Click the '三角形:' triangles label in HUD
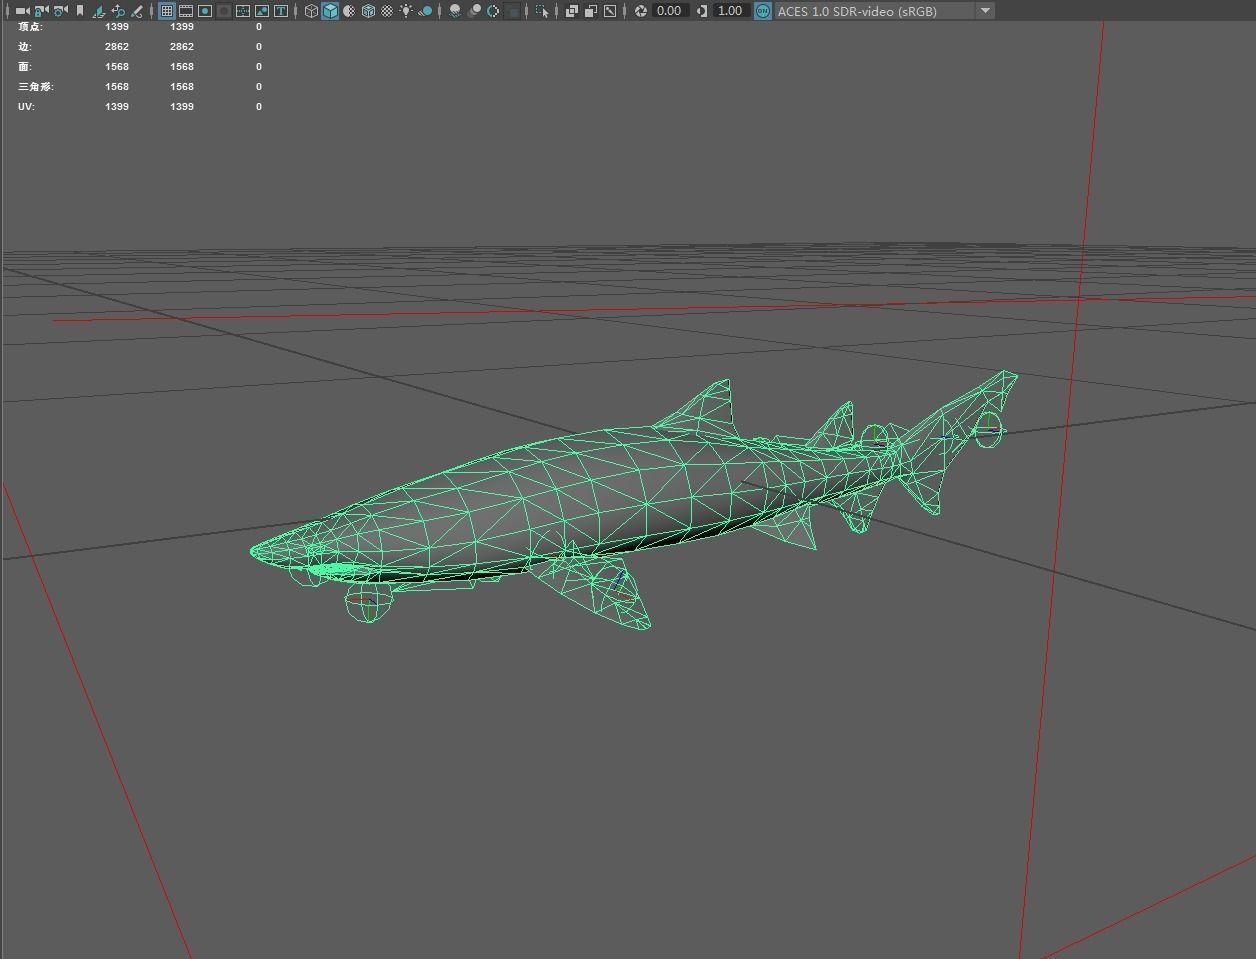 click(x=36, y=87)
